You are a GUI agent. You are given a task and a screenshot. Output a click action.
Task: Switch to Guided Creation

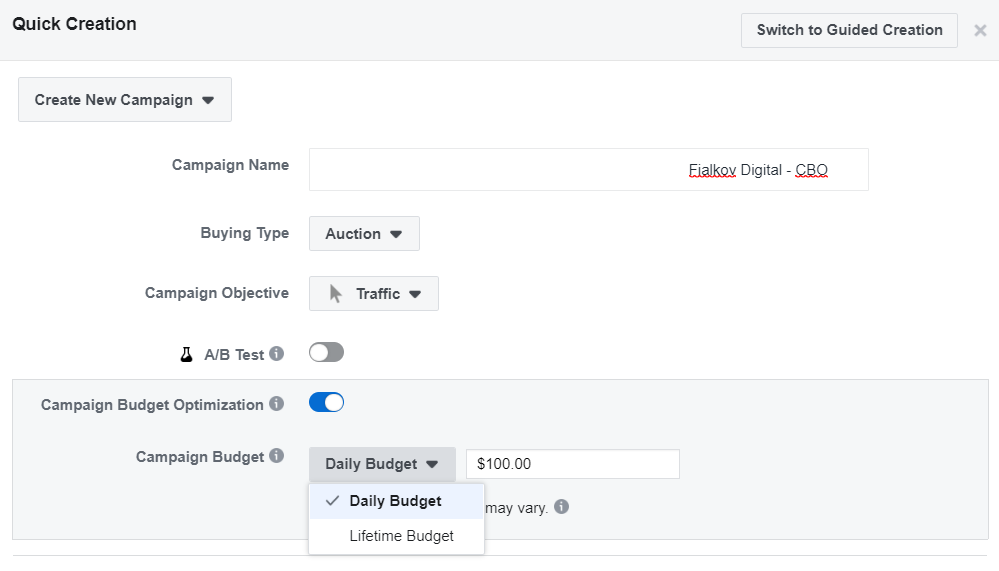849,30
